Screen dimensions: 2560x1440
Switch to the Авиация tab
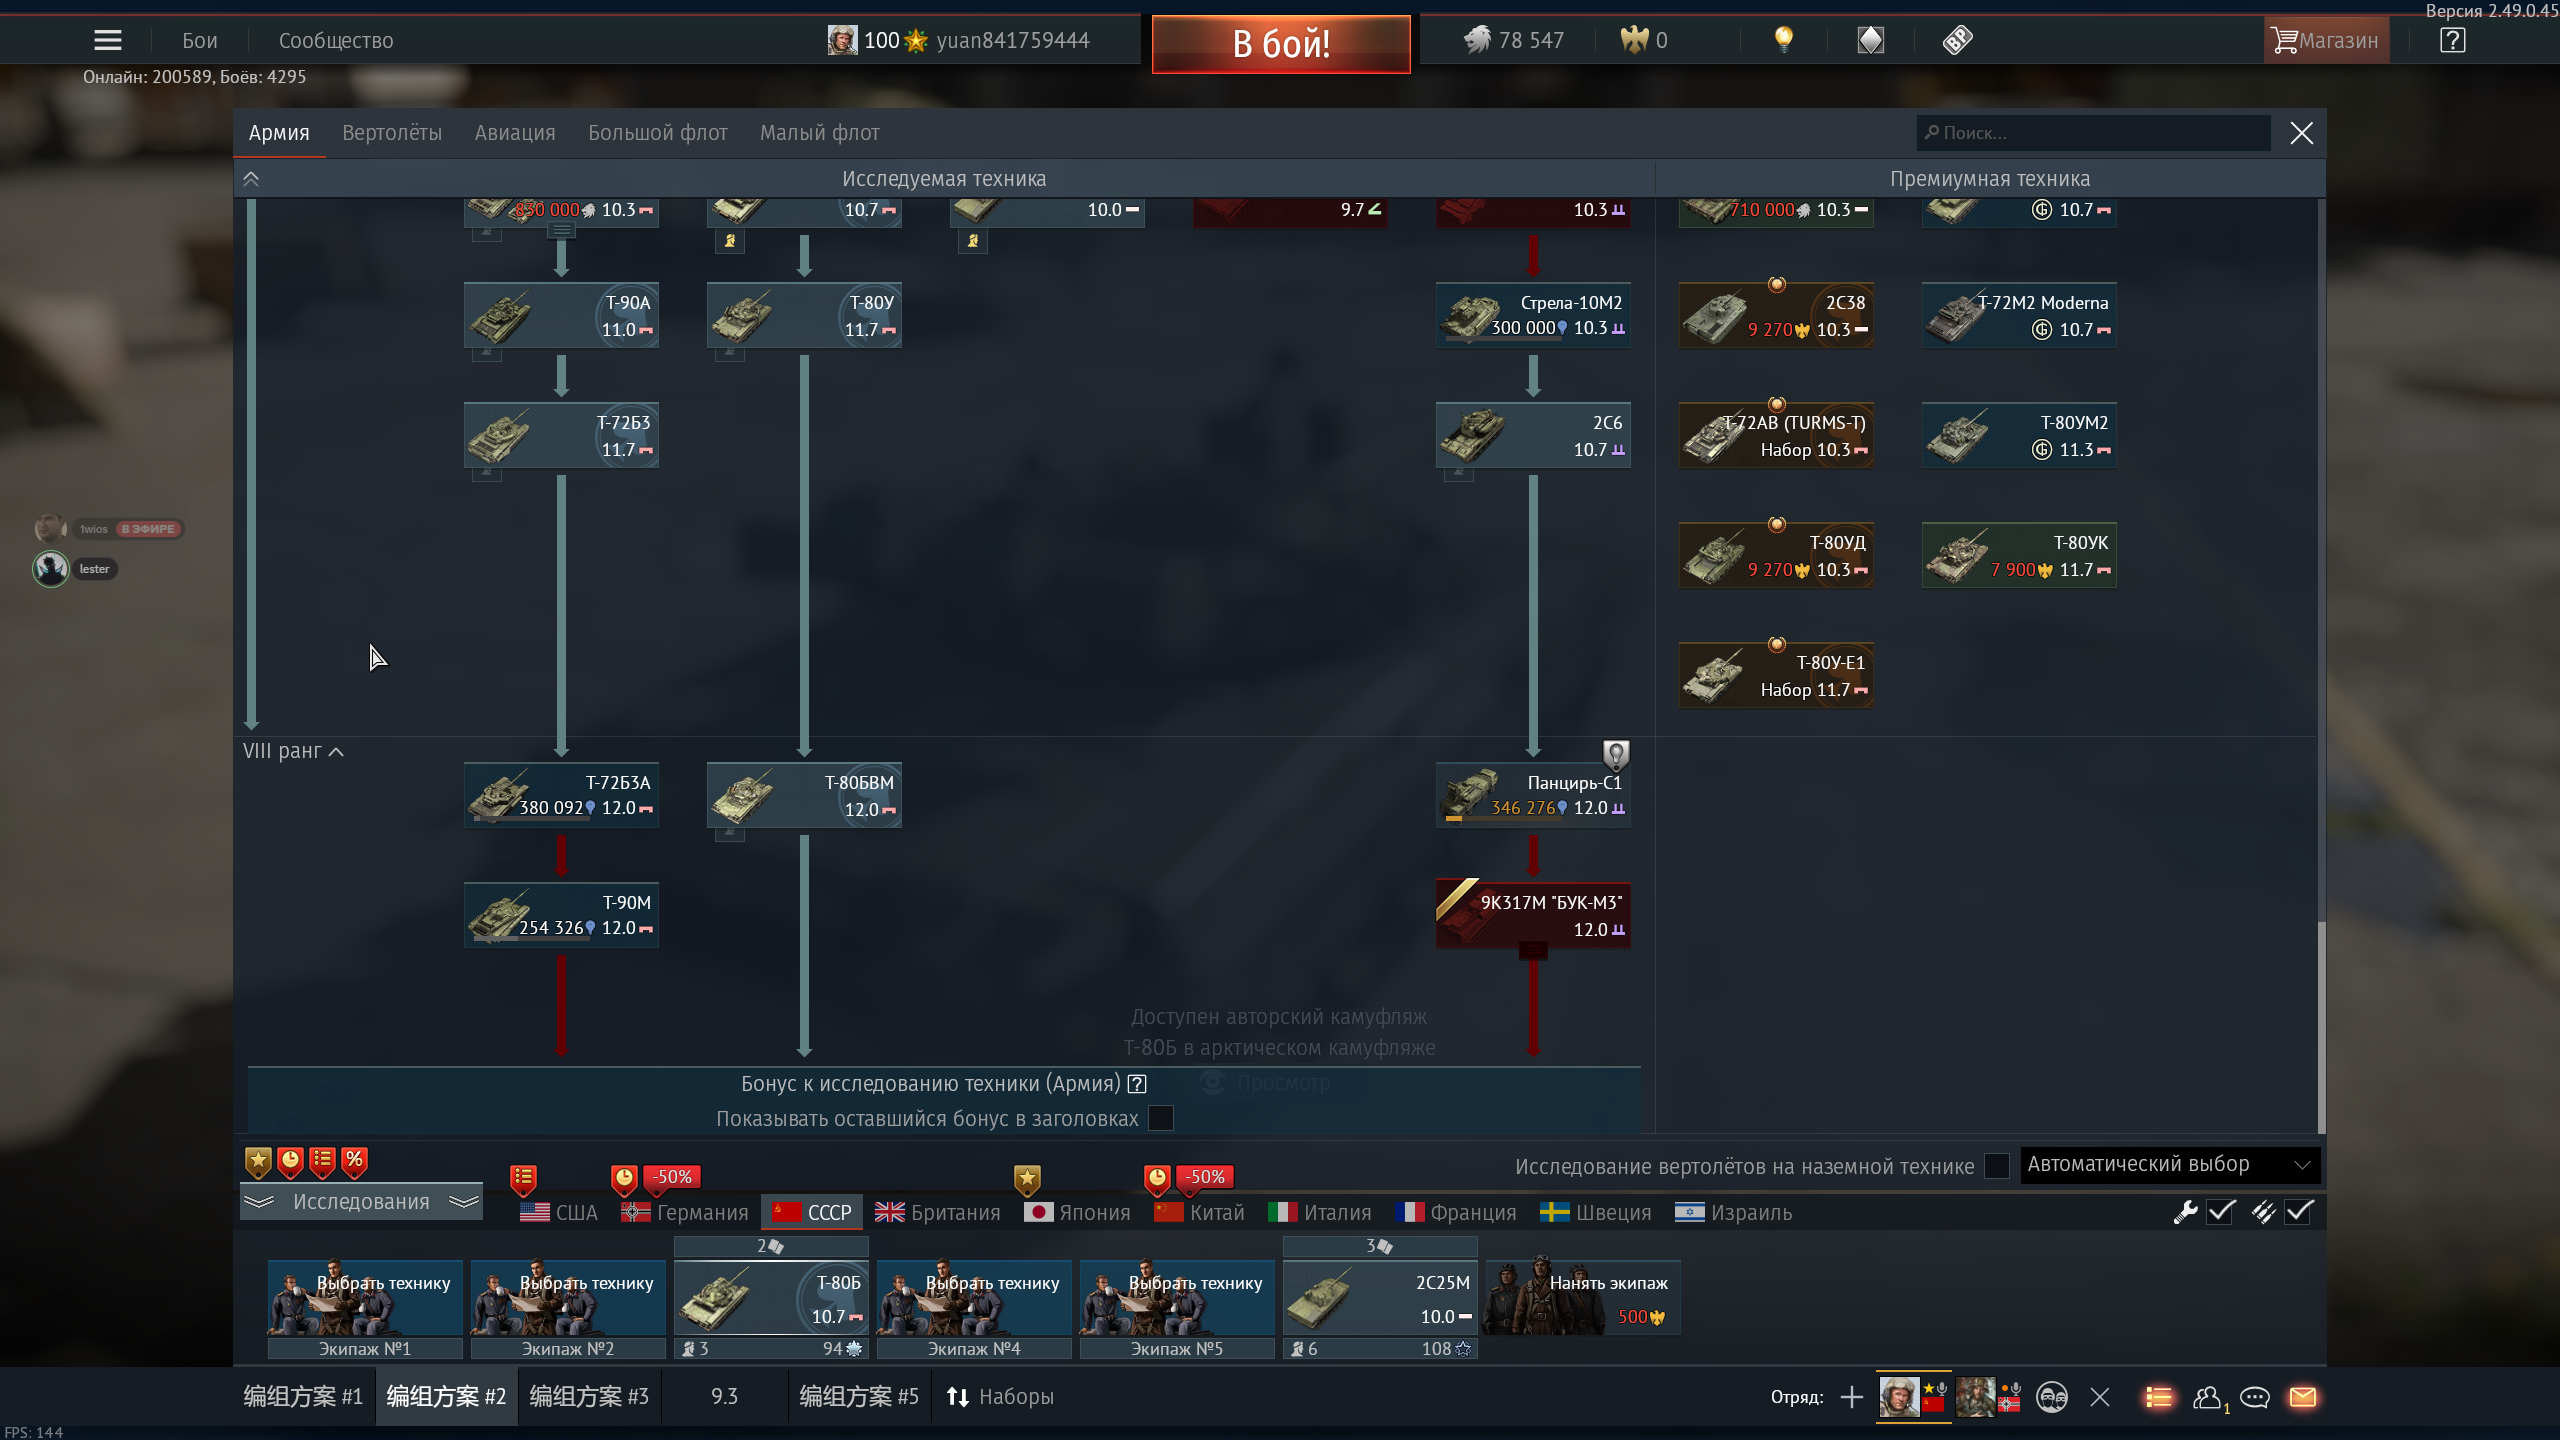pyautogui.click(x=514, y=133)
